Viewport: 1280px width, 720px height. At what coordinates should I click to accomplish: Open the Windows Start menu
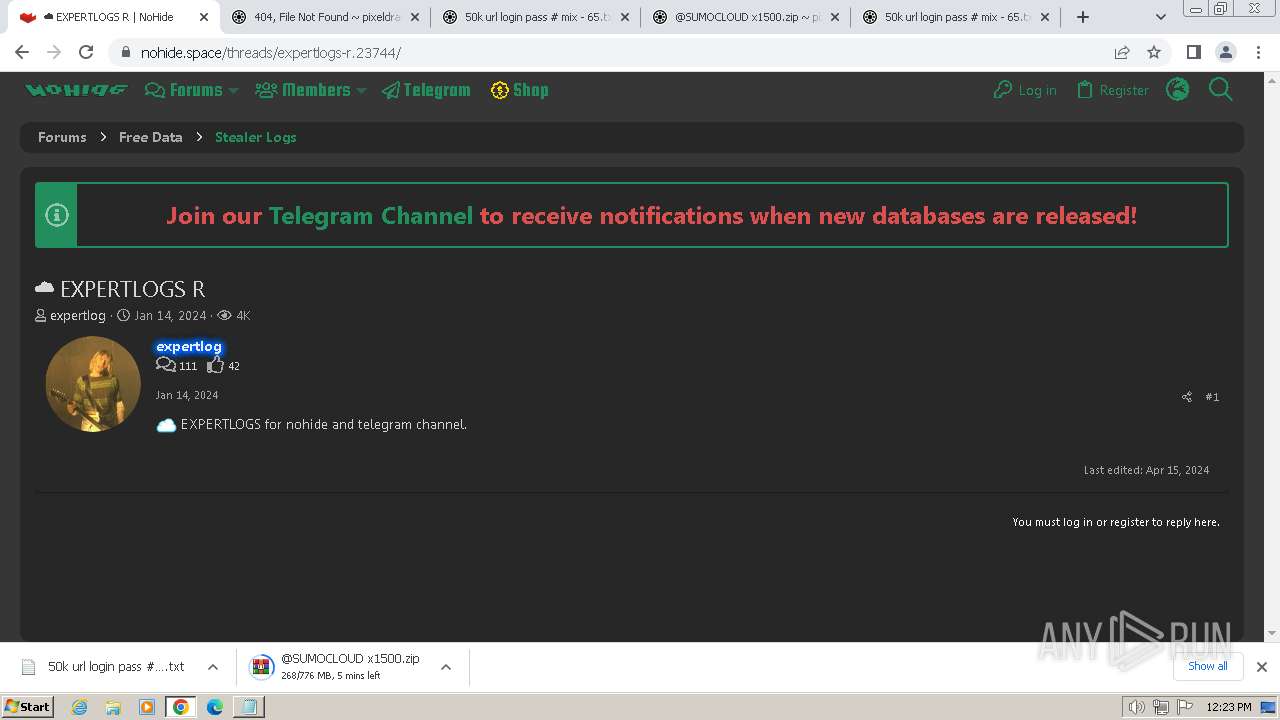pyautogui.click(x=27, y=706)
